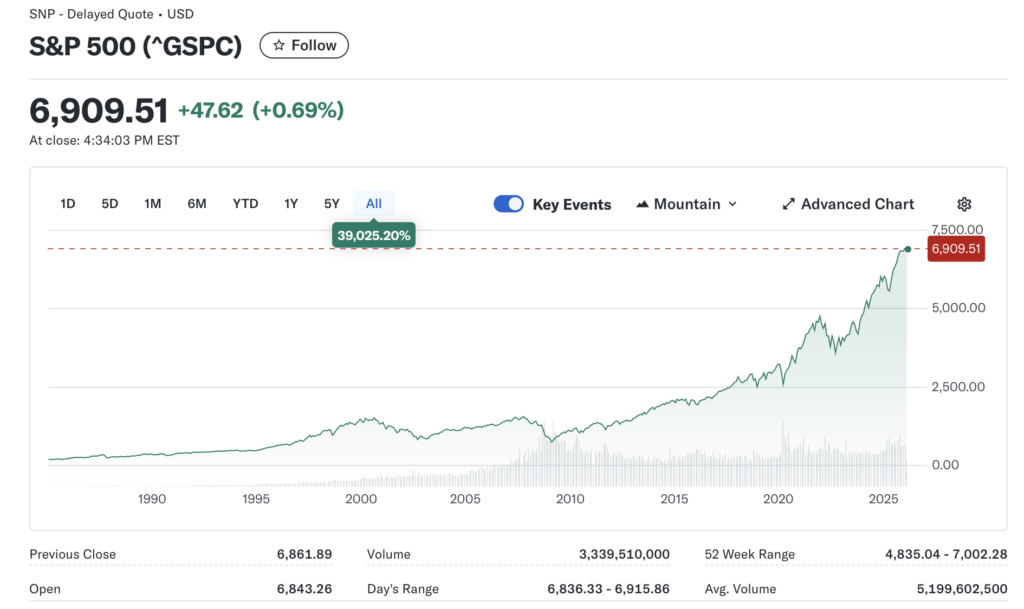Expand the Mountain chart style dropdown
This screenshot has height=609, width=1024.
(x=732, y=204)
